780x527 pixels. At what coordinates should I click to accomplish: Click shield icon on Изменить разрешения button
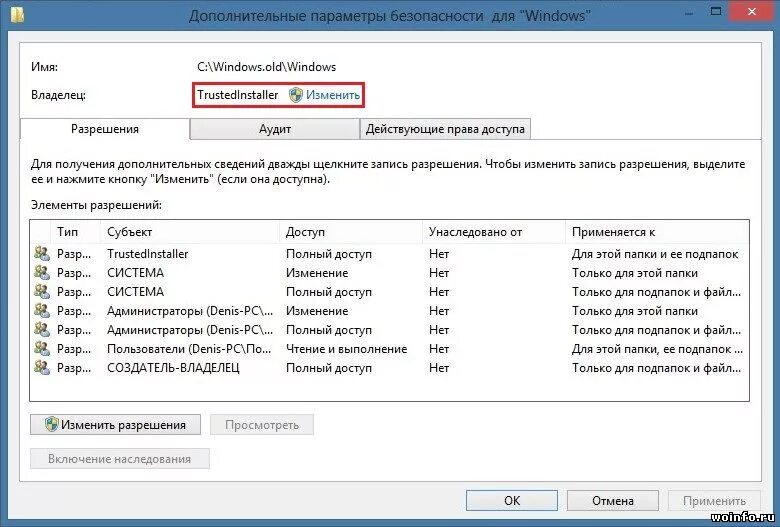(x=51, y=424)
